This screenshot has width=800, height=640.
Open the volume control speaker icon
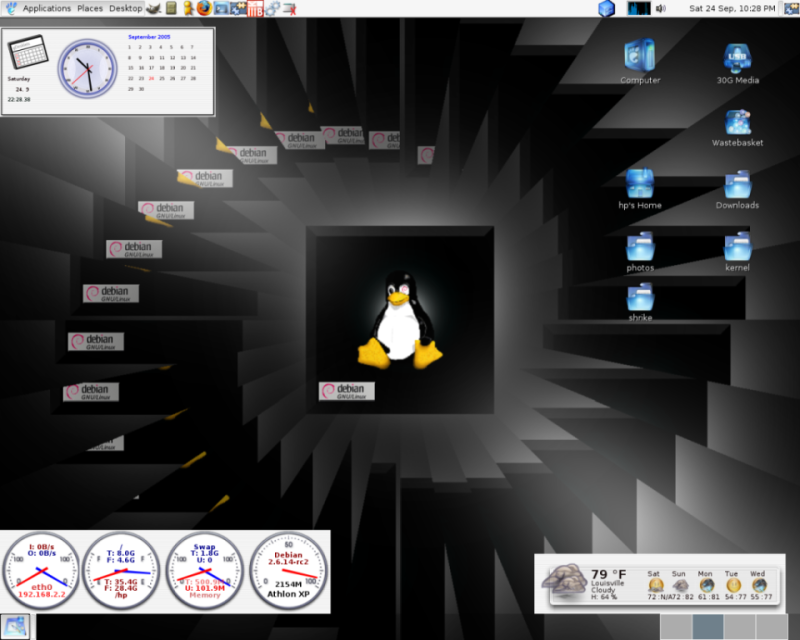point(661,8)
